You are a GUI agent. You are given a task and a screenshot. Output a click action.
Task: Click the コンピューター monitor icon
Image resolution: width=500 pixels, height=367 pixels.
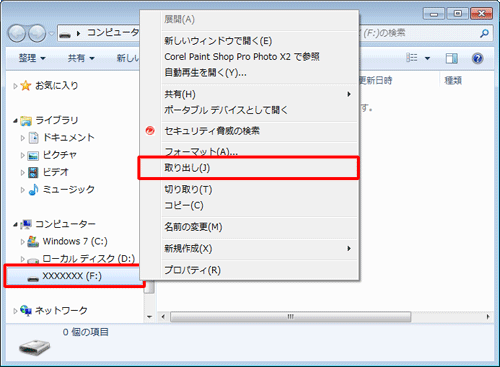point(26,224)
